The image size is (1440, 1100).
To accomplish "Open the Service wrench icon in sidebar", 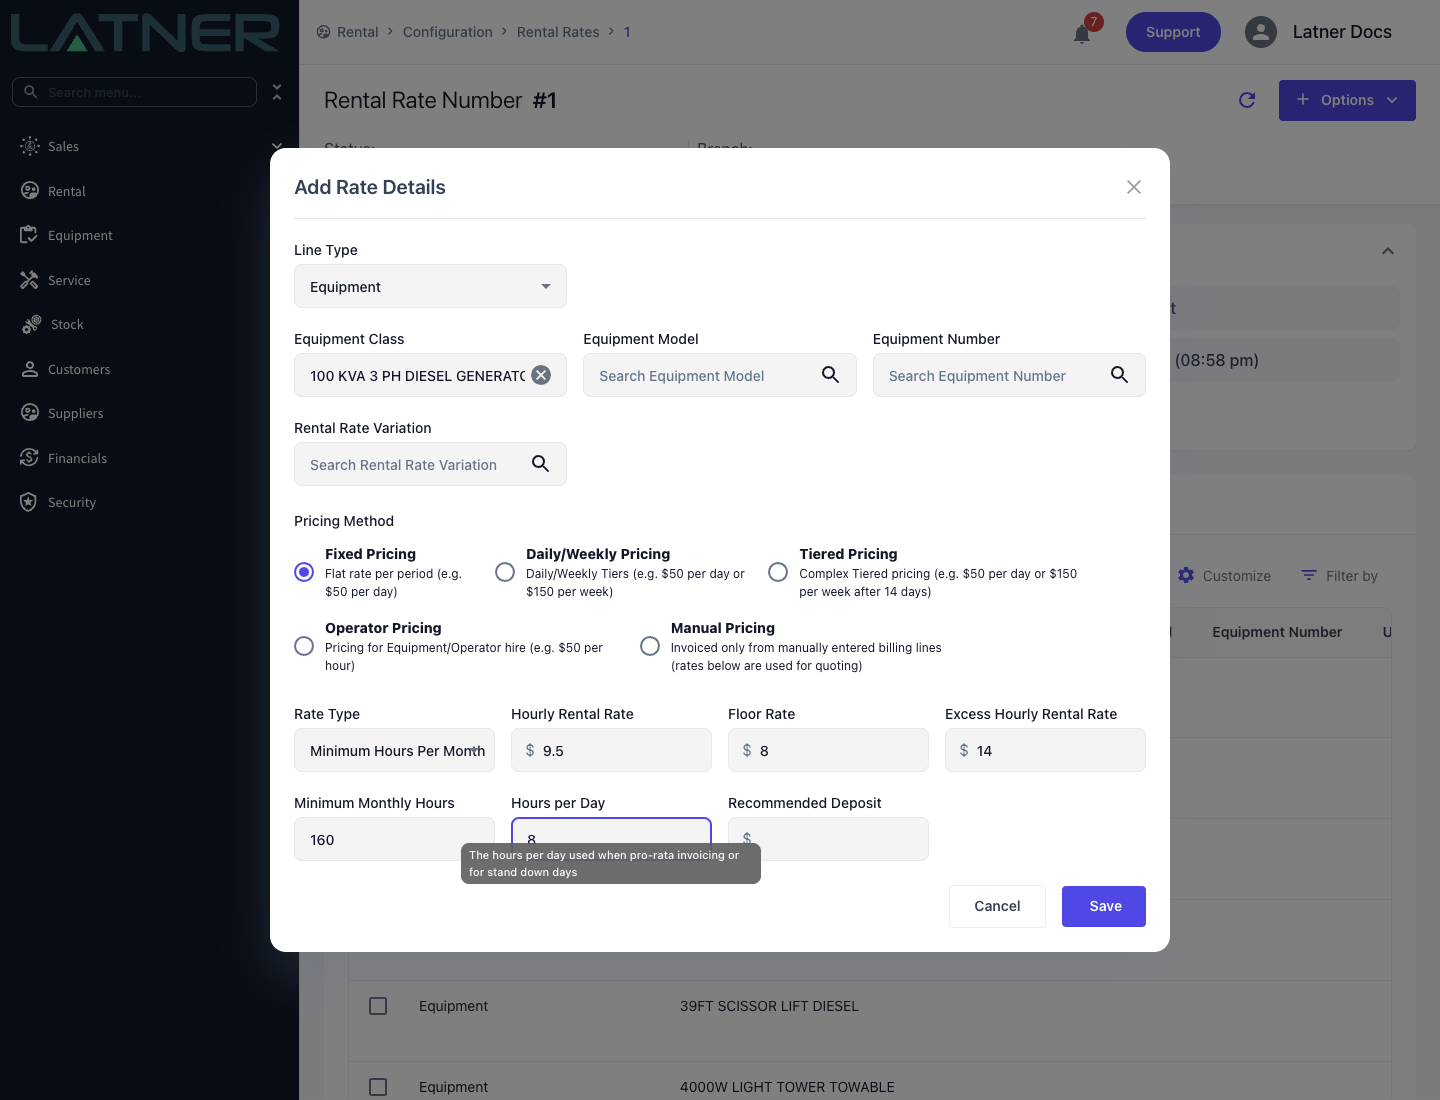I will point(29,280).
